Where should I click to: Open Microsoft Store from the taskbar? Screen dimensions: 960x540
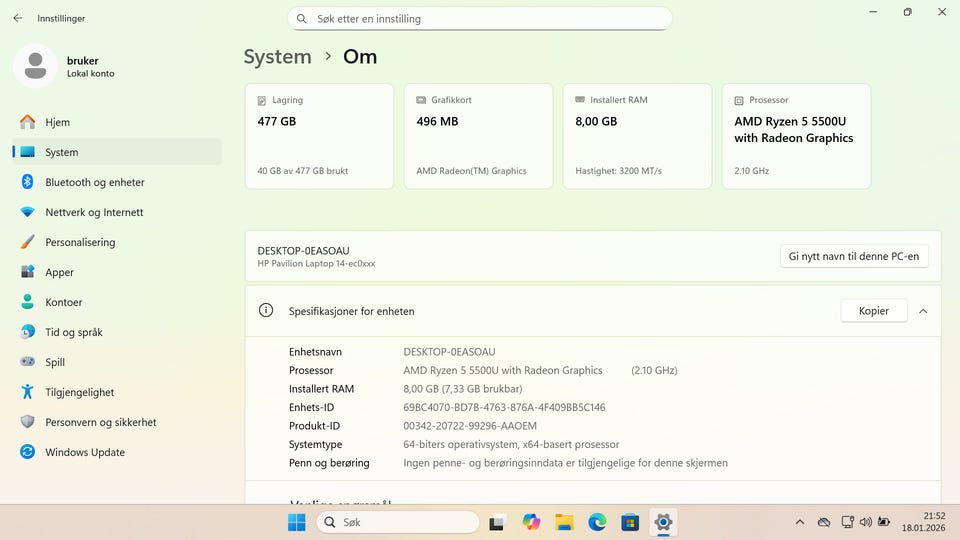[x=630, y=522]
